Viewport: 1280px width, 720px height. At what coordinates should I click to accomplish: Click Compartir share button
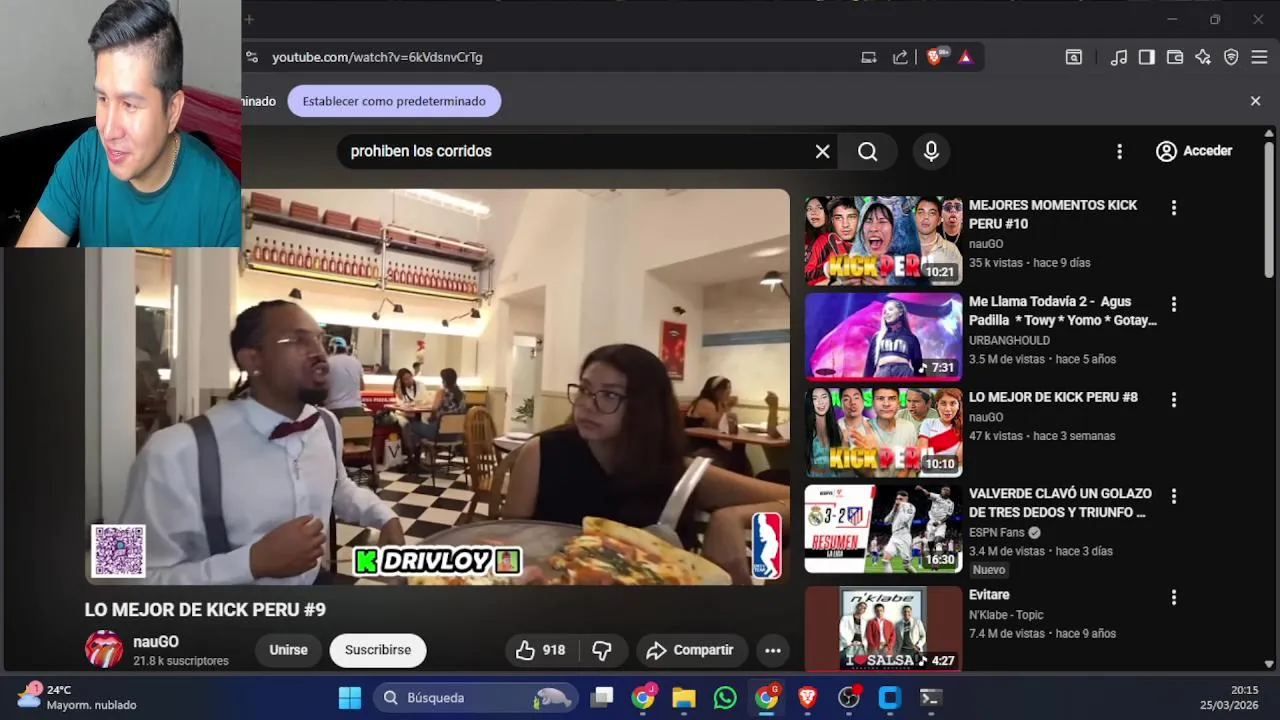[x=690, y=650]
